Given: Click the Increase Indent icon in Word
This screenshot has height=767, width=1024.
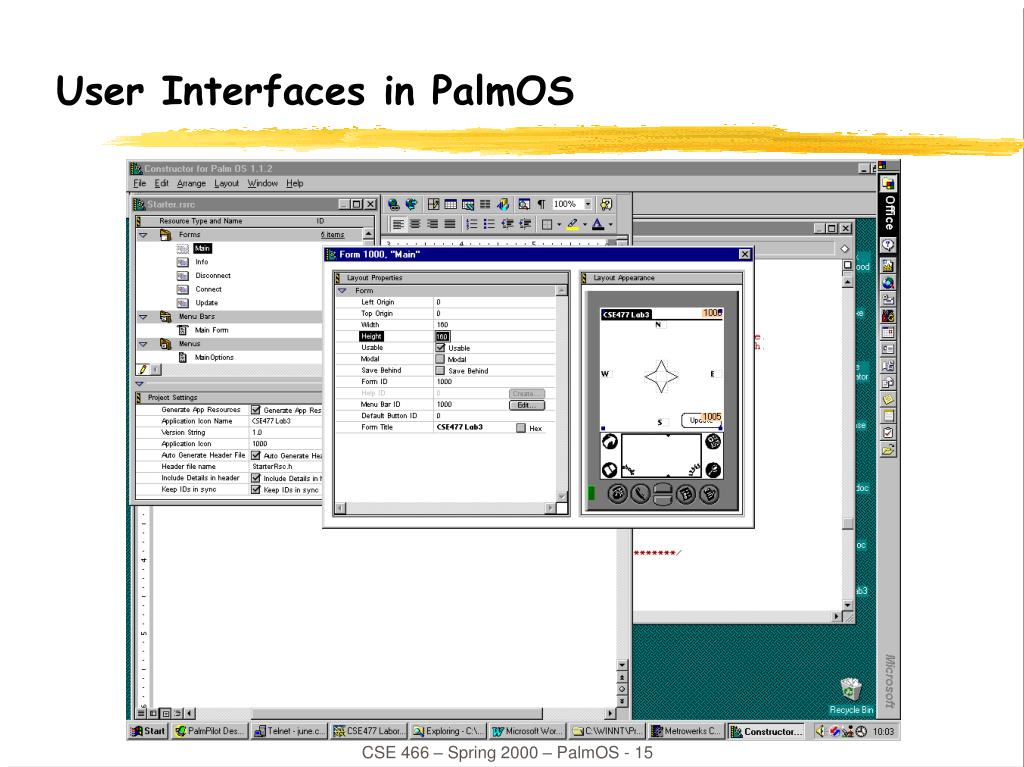Looking at the screenshot, I should [x=524, y=224].
